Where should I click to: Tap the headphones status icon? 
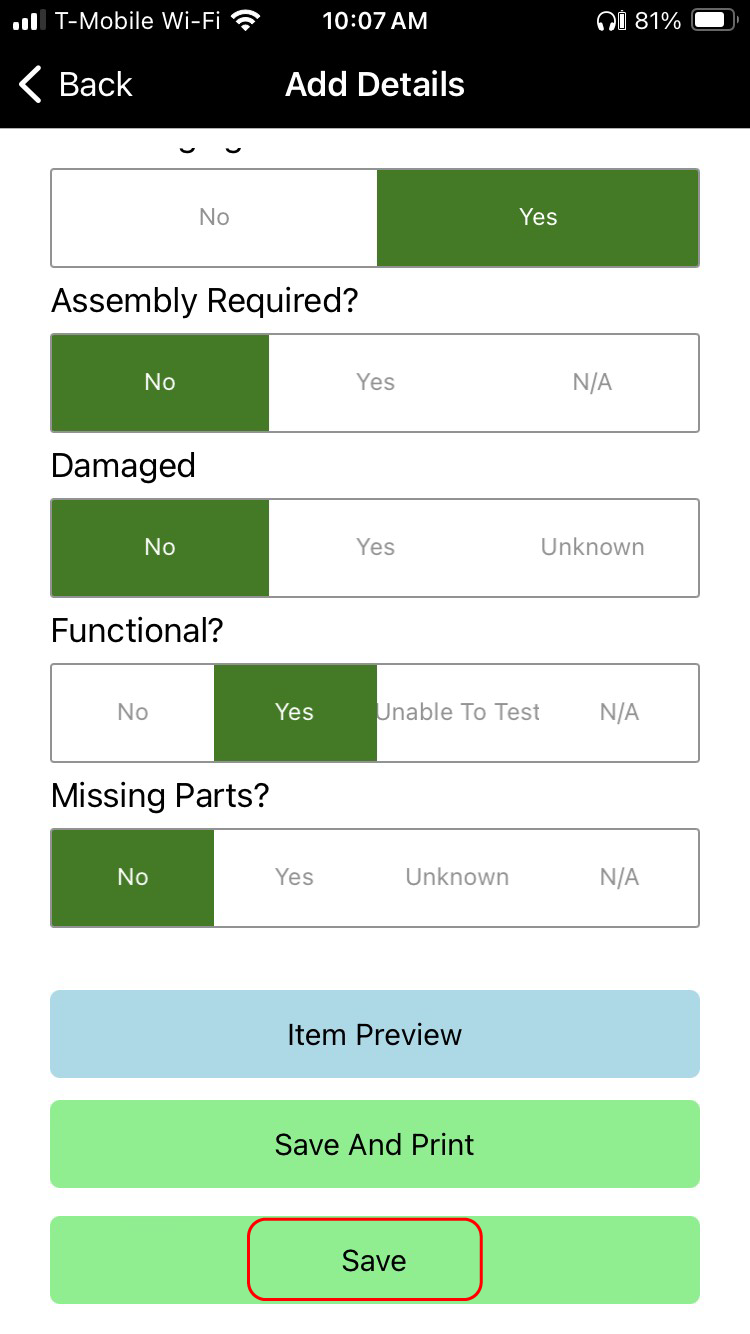[x=608, y=21]
